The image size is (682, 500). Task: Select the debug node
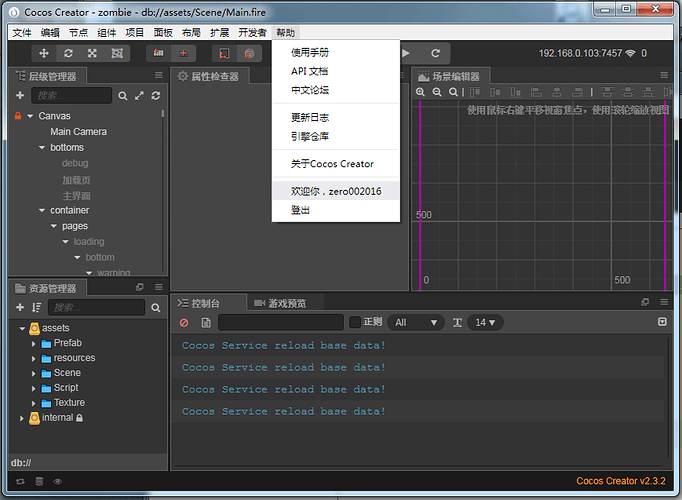[75, 163]
